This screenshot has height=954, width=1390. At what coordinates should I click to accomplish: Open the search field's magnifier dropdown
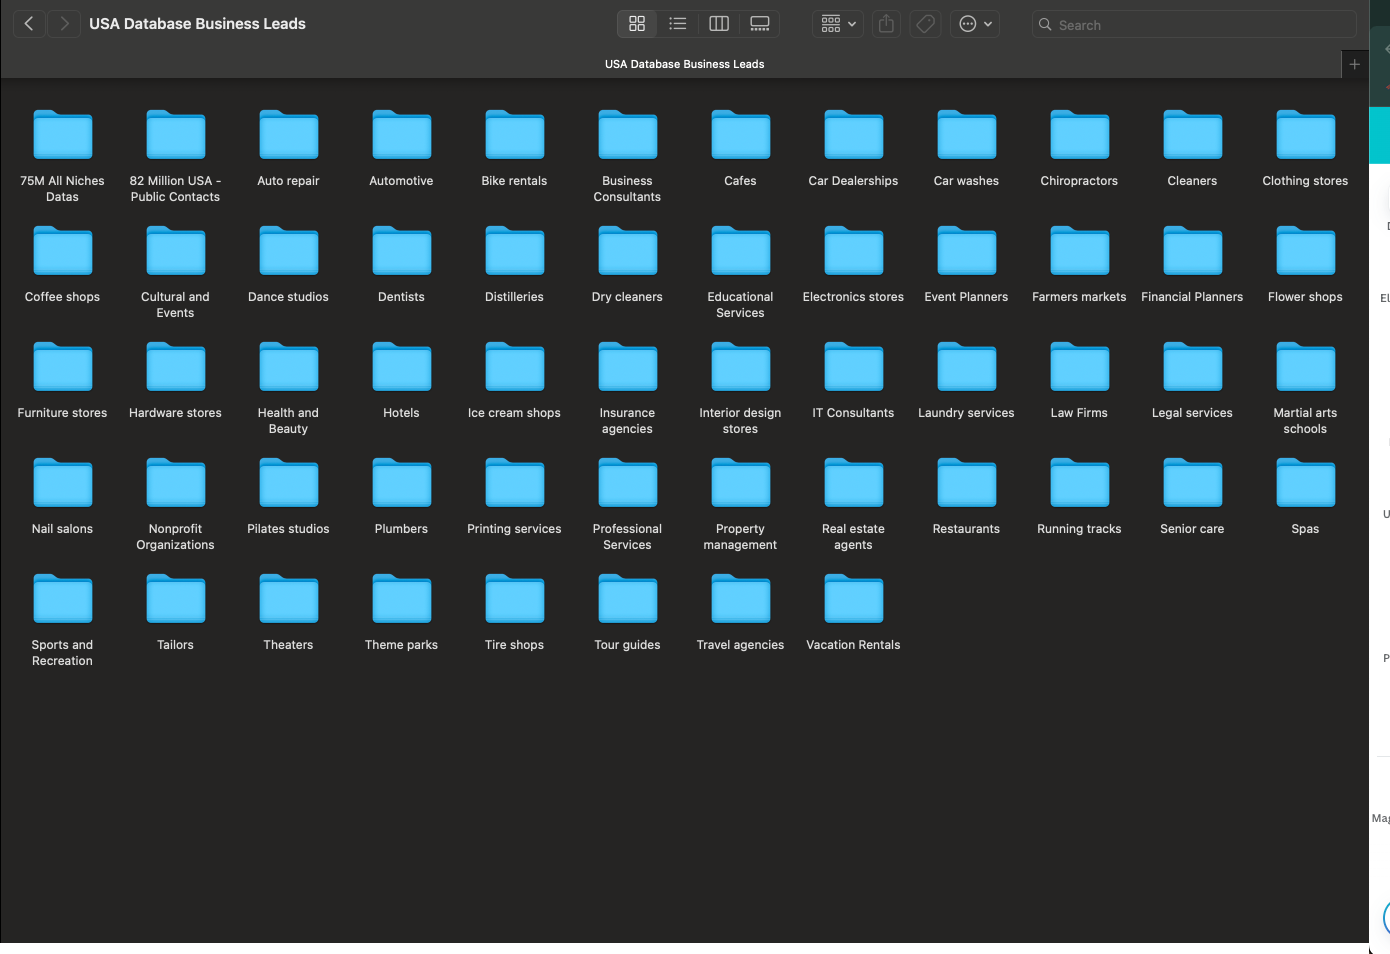click(1046, 24)
